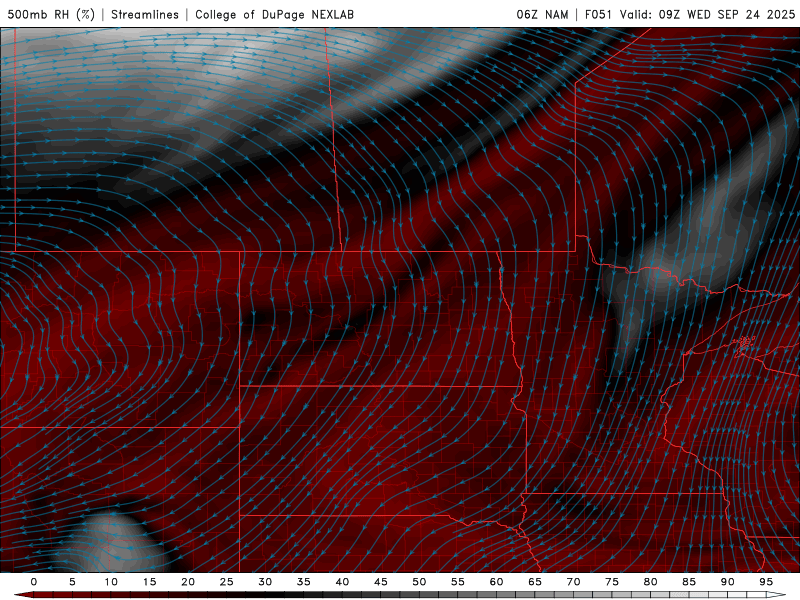Click the "Valid: 09Z WED SEP 24 2025" text

click(x=707, y=14)
